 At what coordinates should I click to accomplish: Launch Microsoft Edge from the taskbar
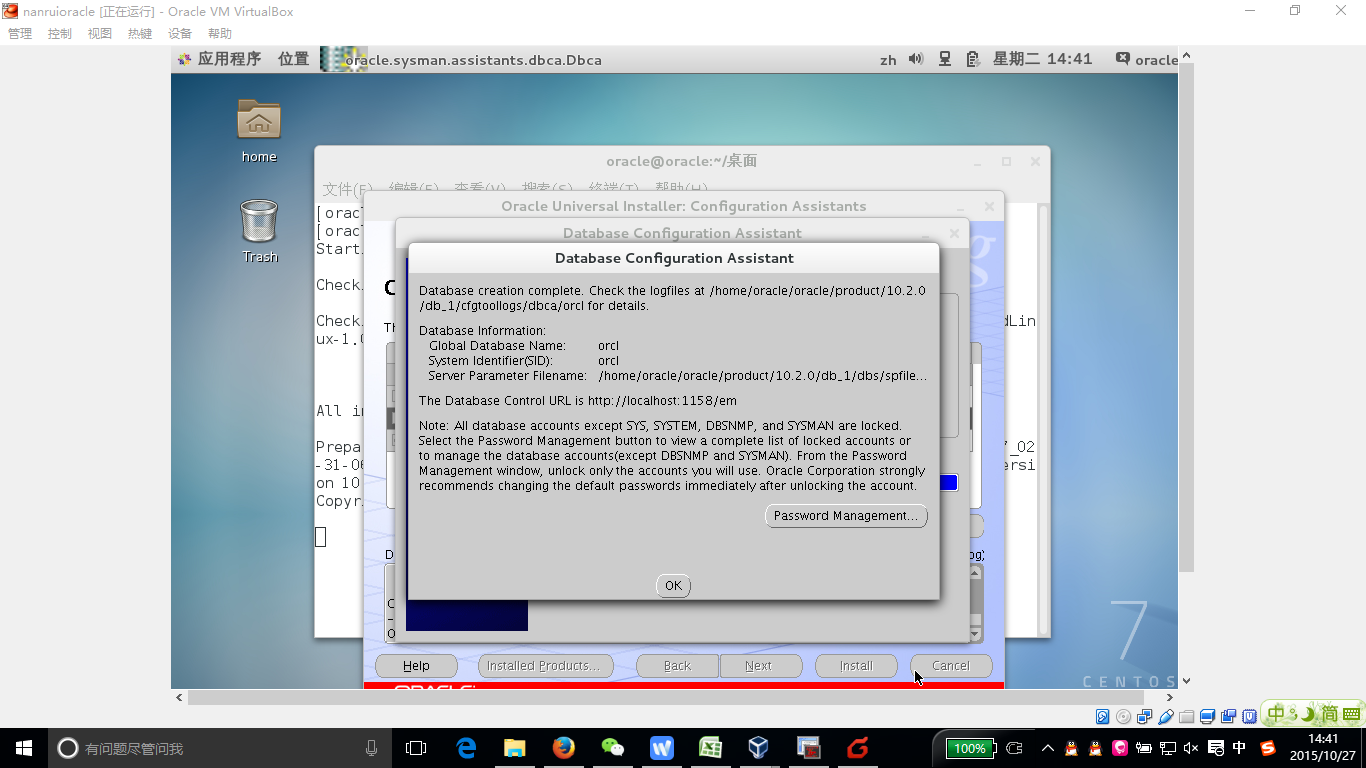466,748
